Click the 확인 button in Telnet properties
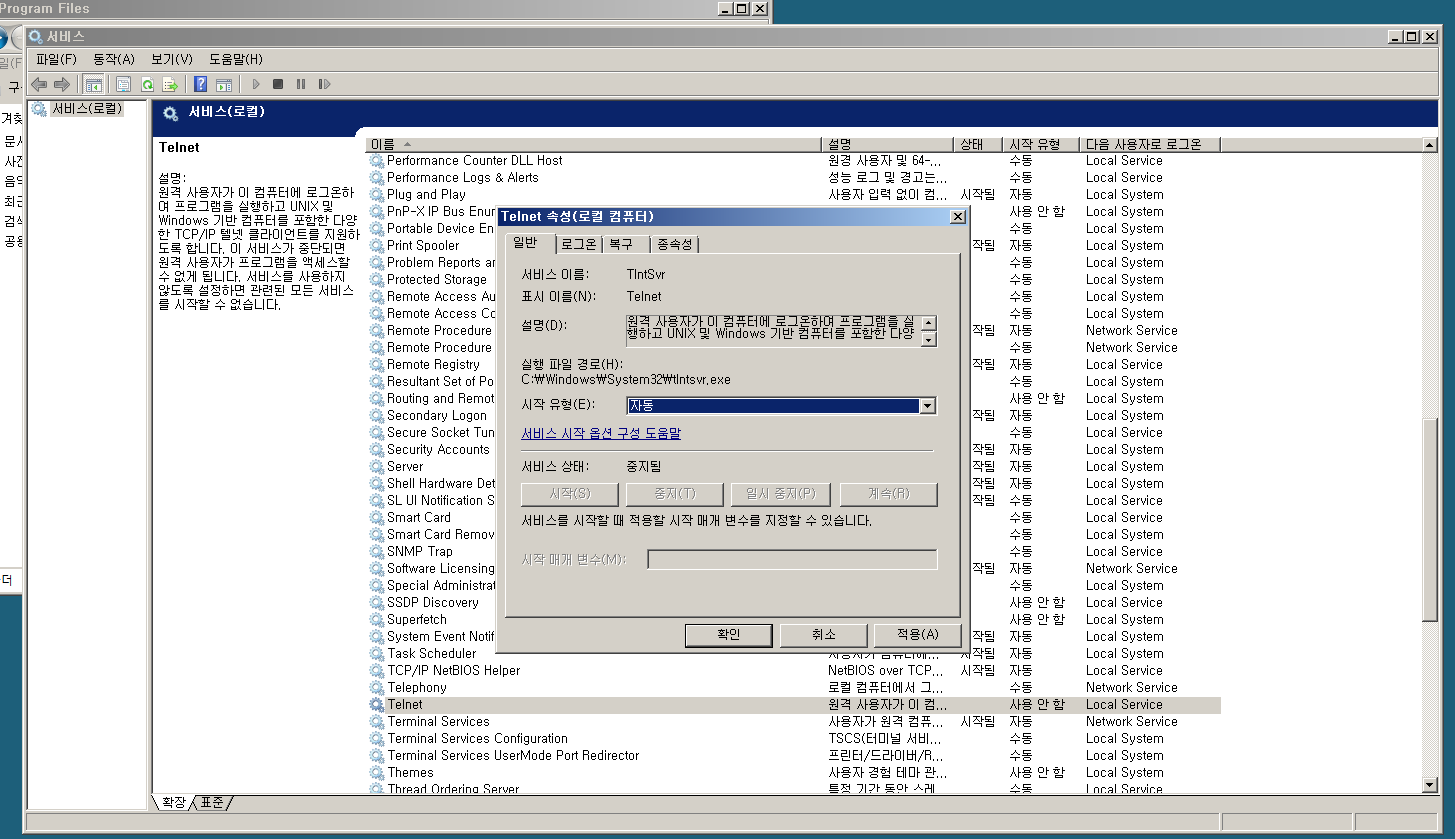1455x839 pixels. click(x=728, y=635)
